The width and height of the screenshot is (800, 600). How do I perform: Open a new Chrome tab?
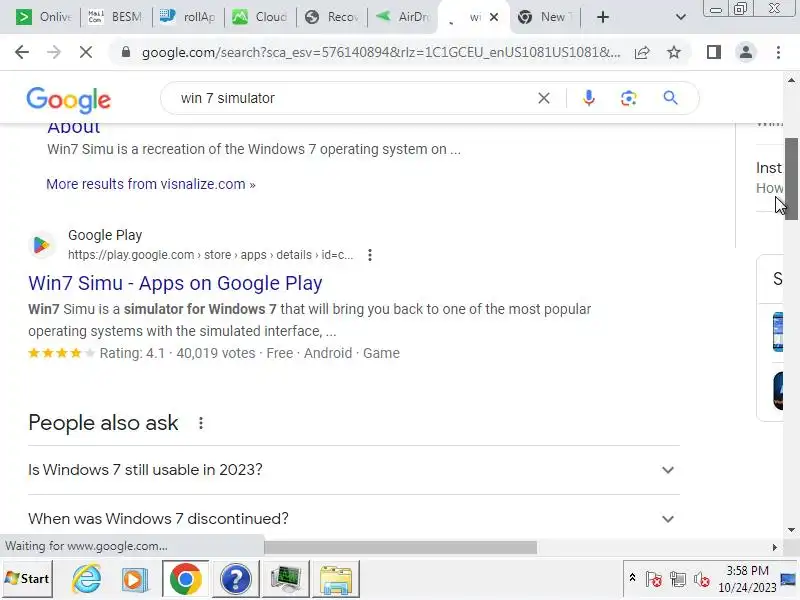point(603,17)
